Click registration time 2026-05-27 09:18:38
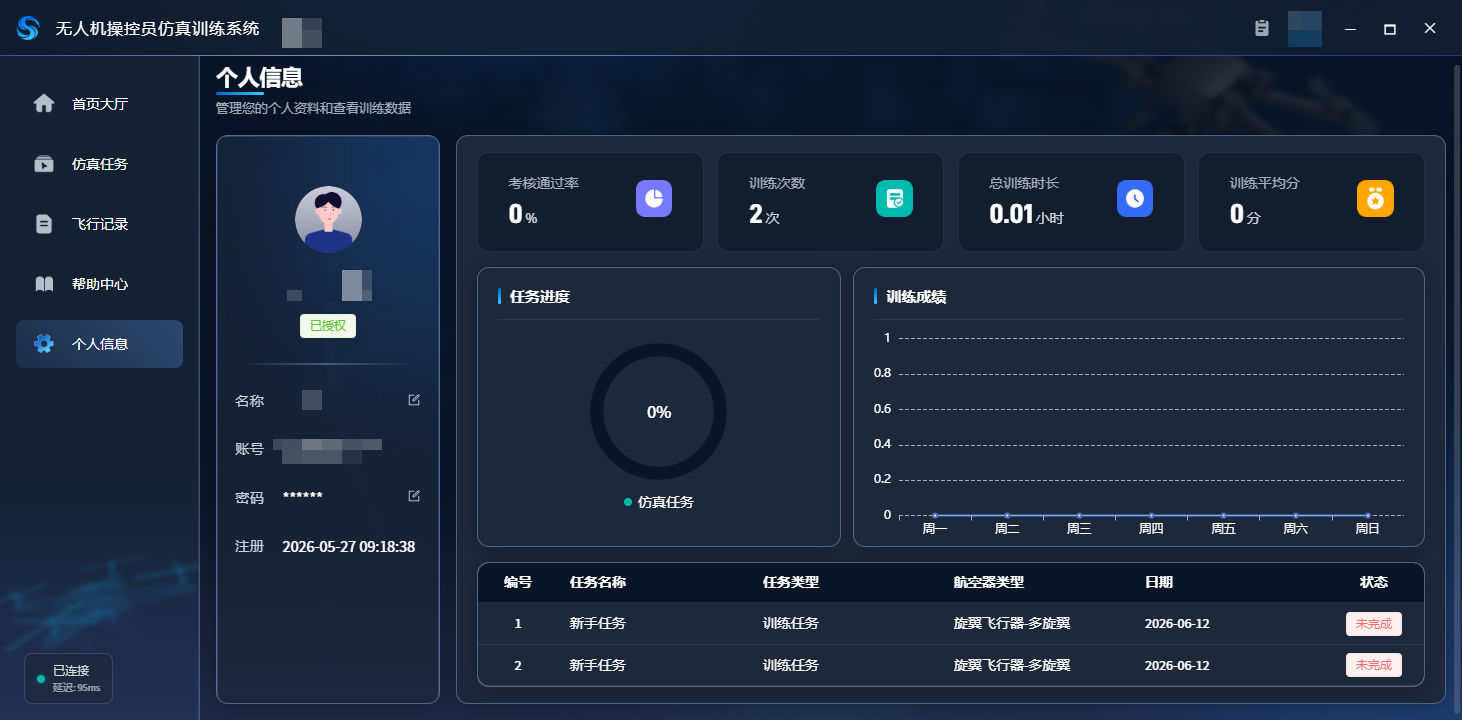 (x=349, y=547)
